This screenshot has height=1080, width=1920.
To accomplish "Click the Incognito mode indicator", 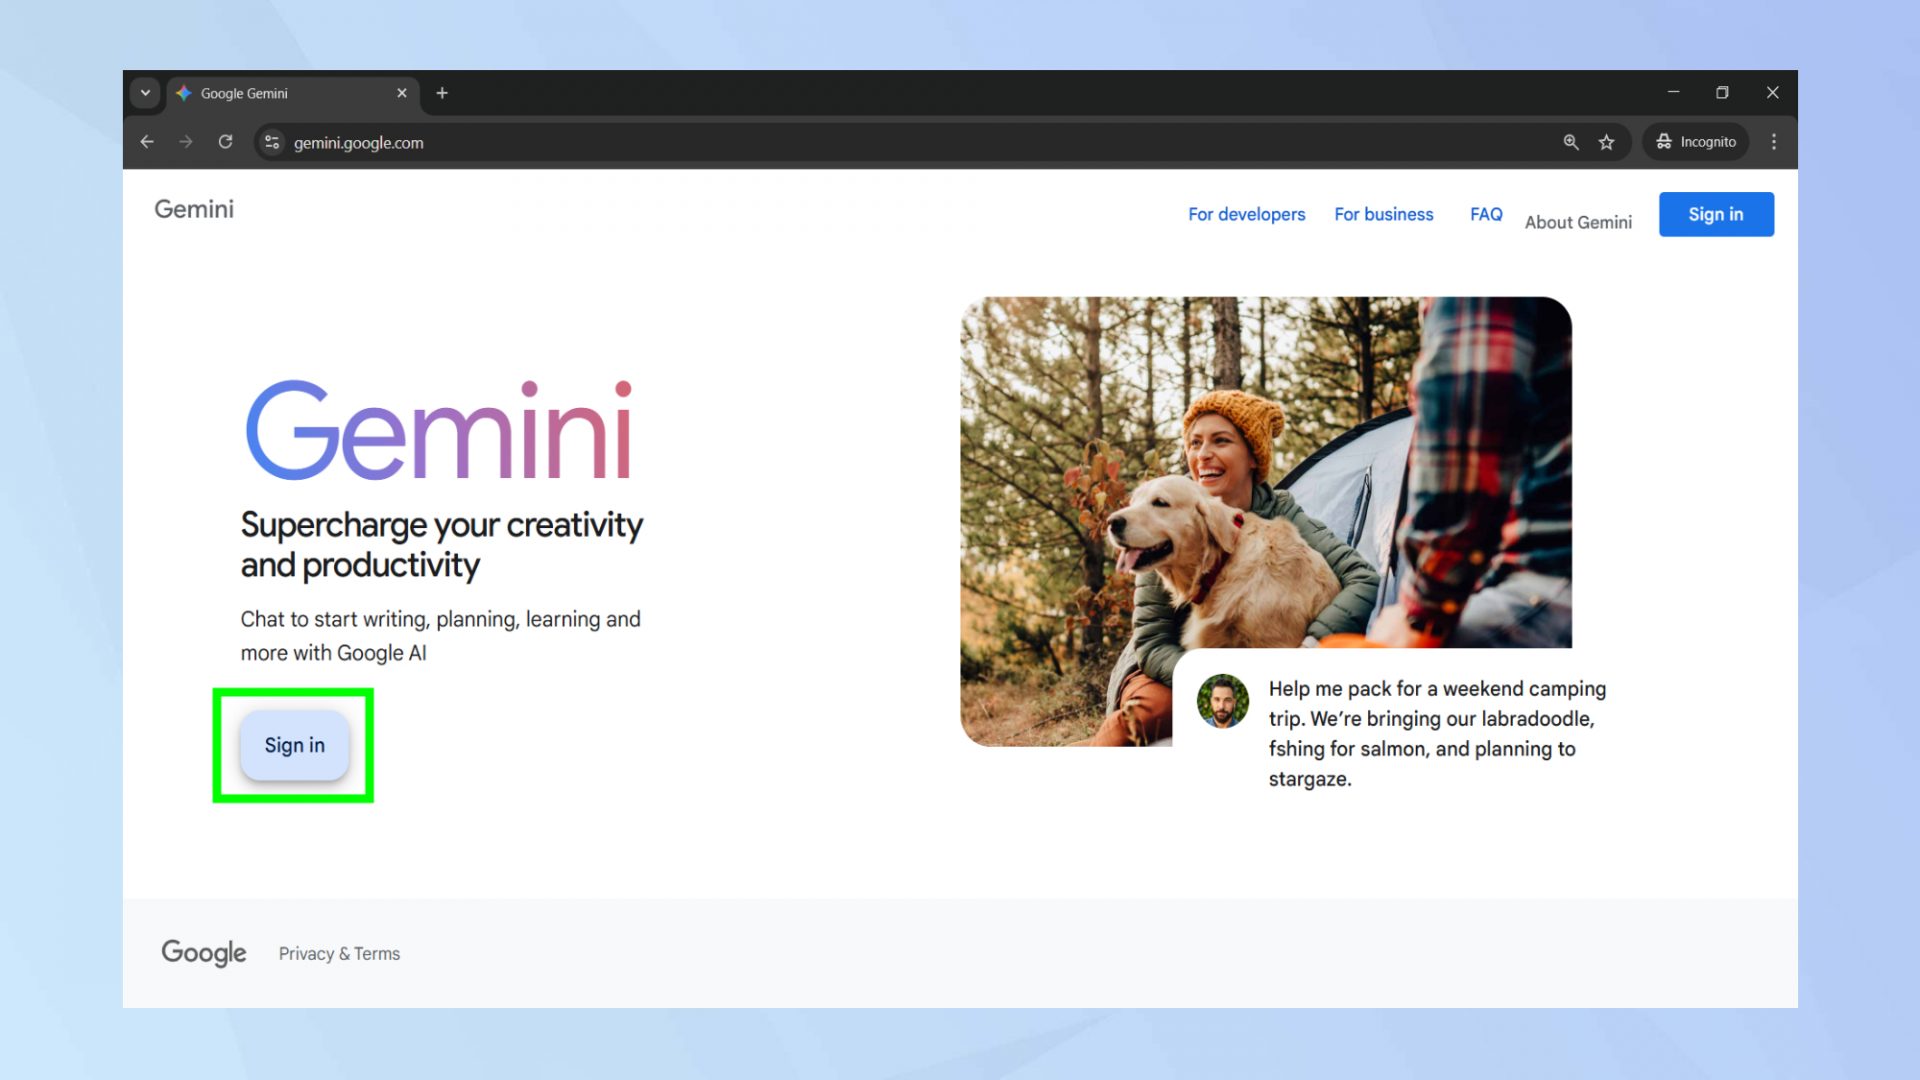I will [1695, 141].
